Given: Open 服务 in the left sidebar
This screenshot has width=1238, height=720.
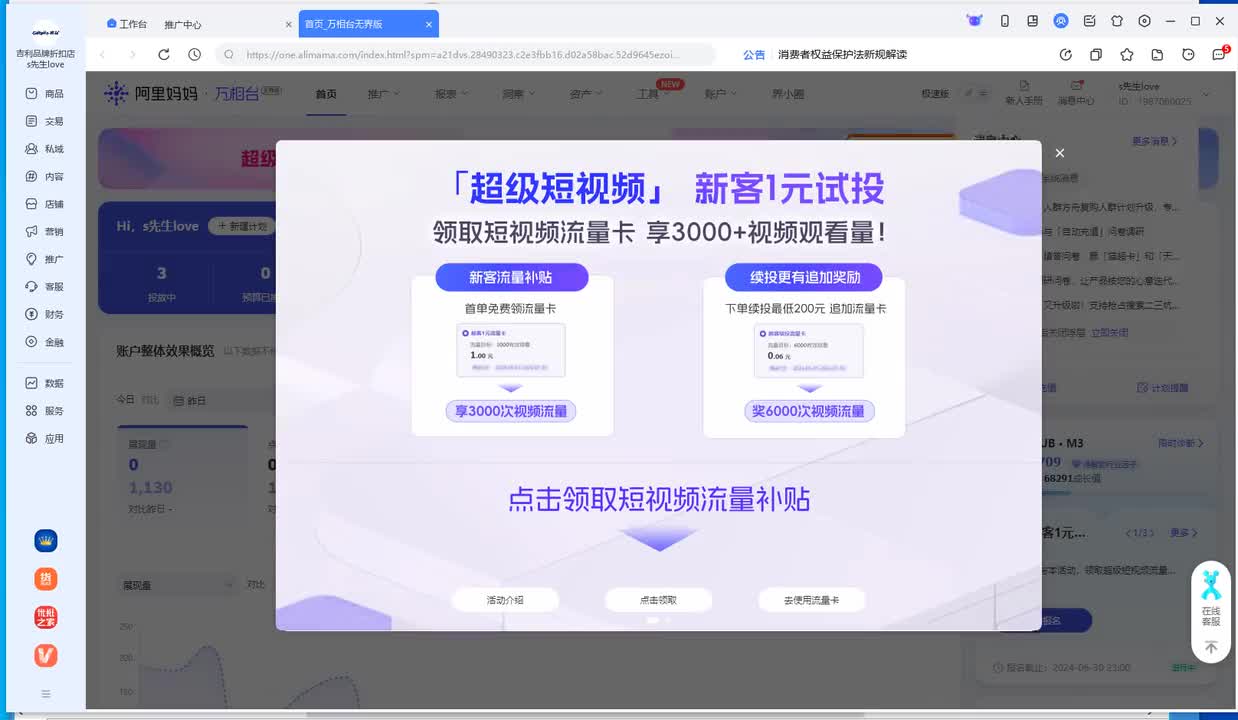Looking at the screenshot, I should click(x=45, y=411).
